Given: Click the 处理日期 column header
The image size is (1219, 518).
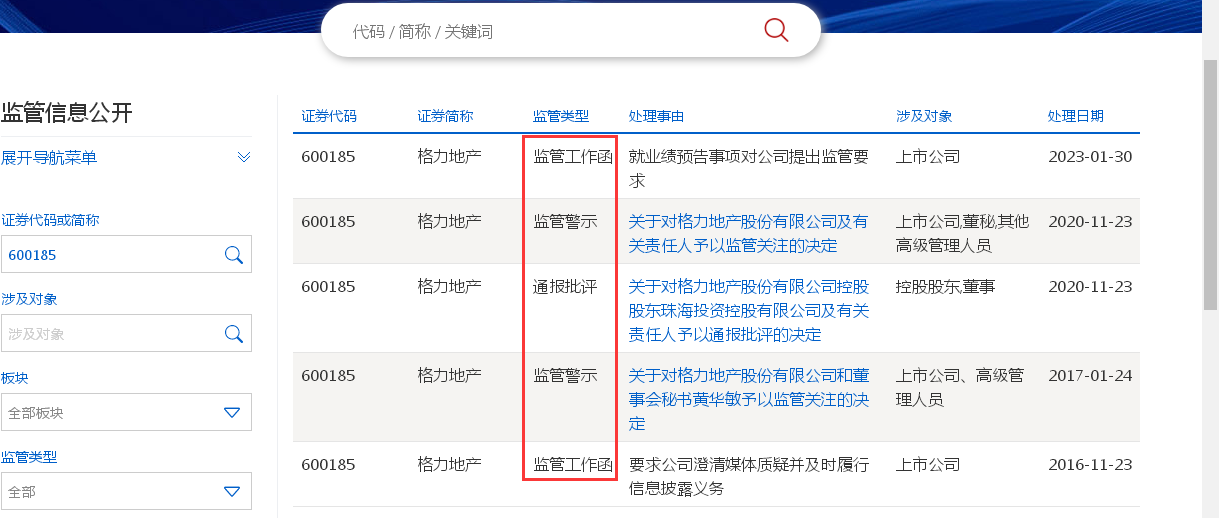Looking at the screenshot, I should pyautogui.click(x=1076, y=116).
